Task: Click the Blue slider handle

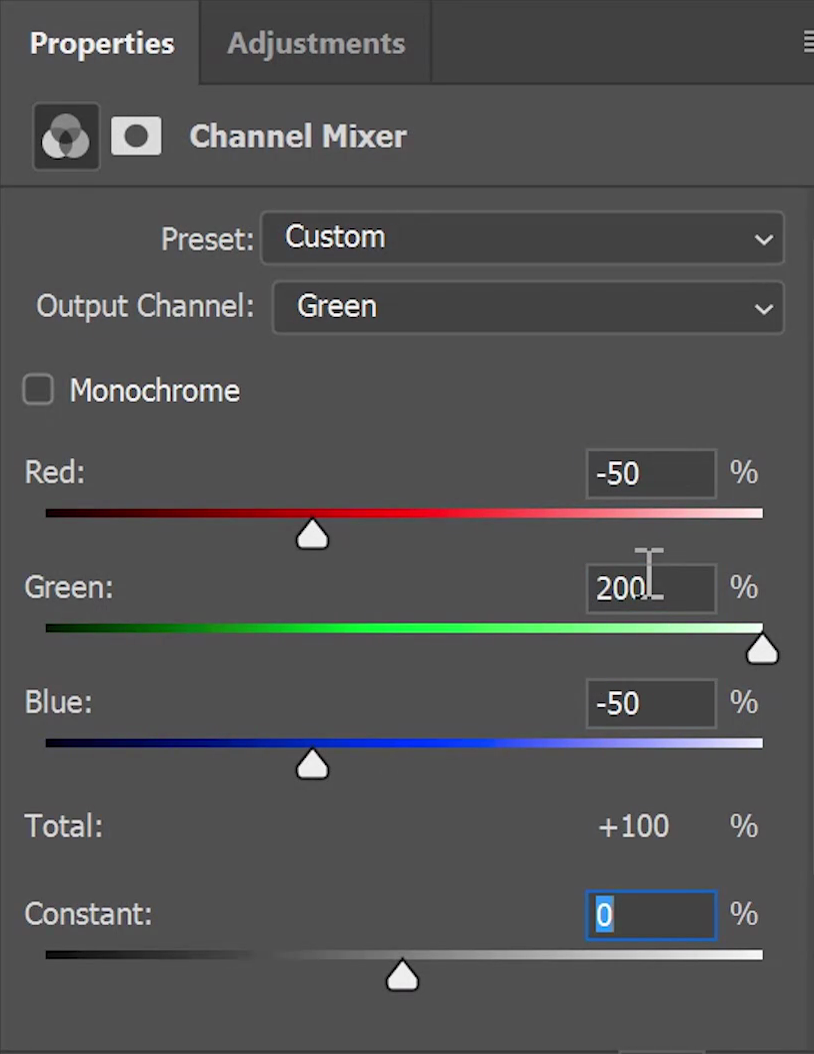Action: 313,764
